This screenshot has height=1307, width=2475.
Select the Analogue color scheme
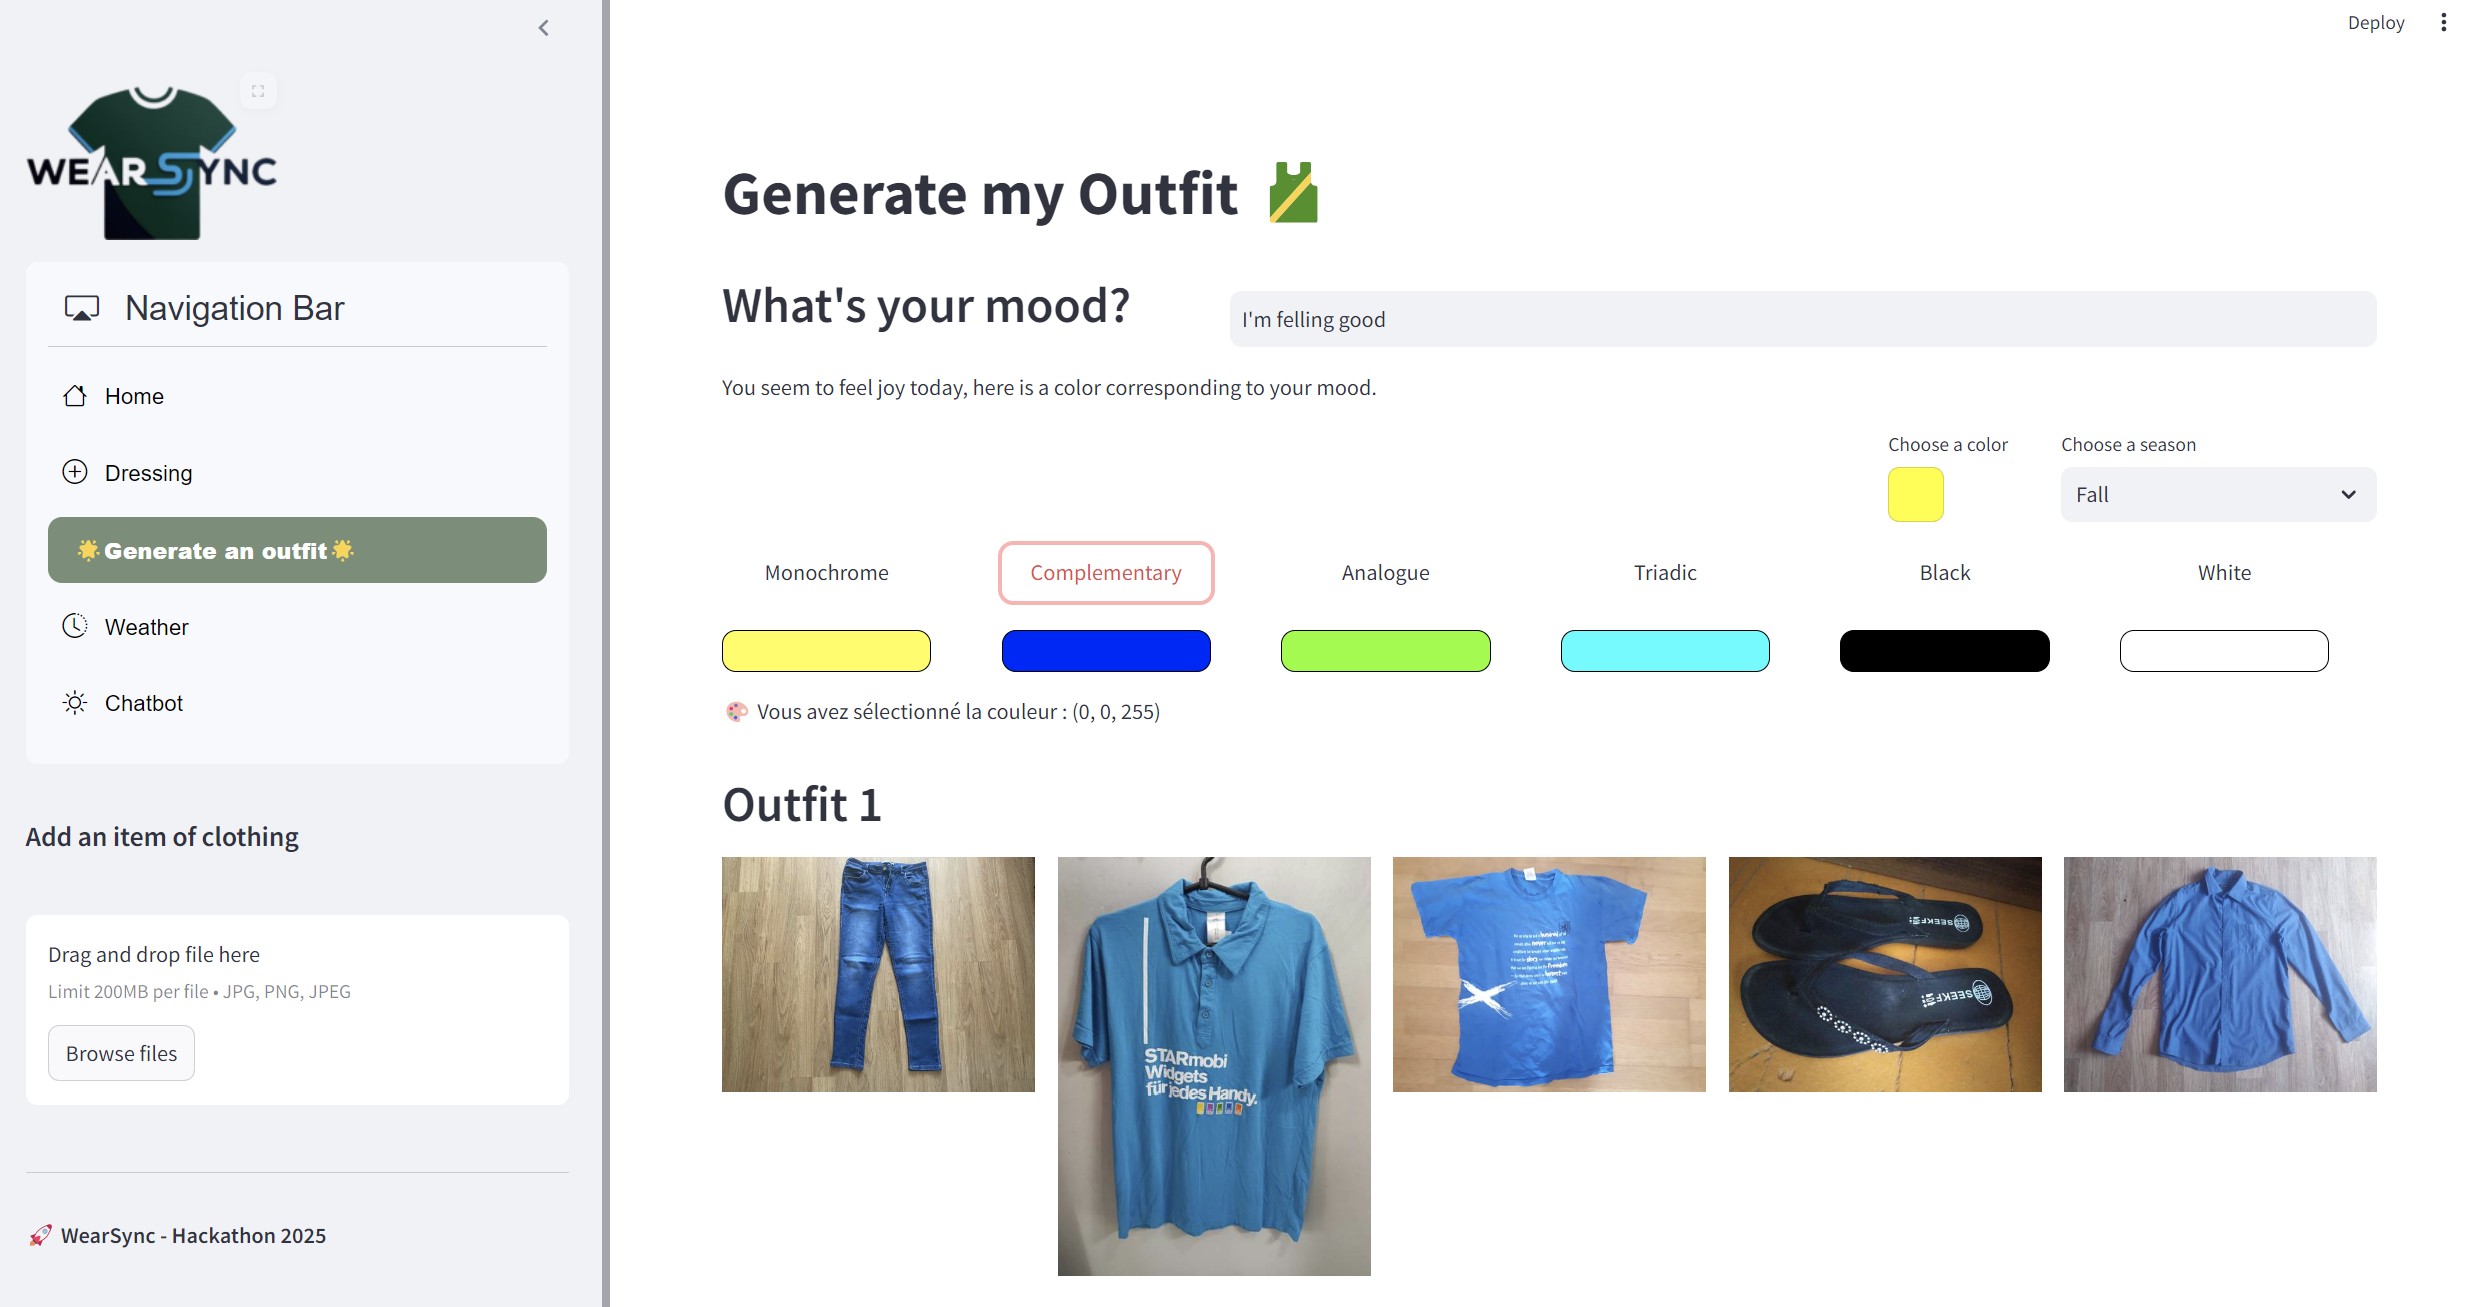tap(1385, 573)
